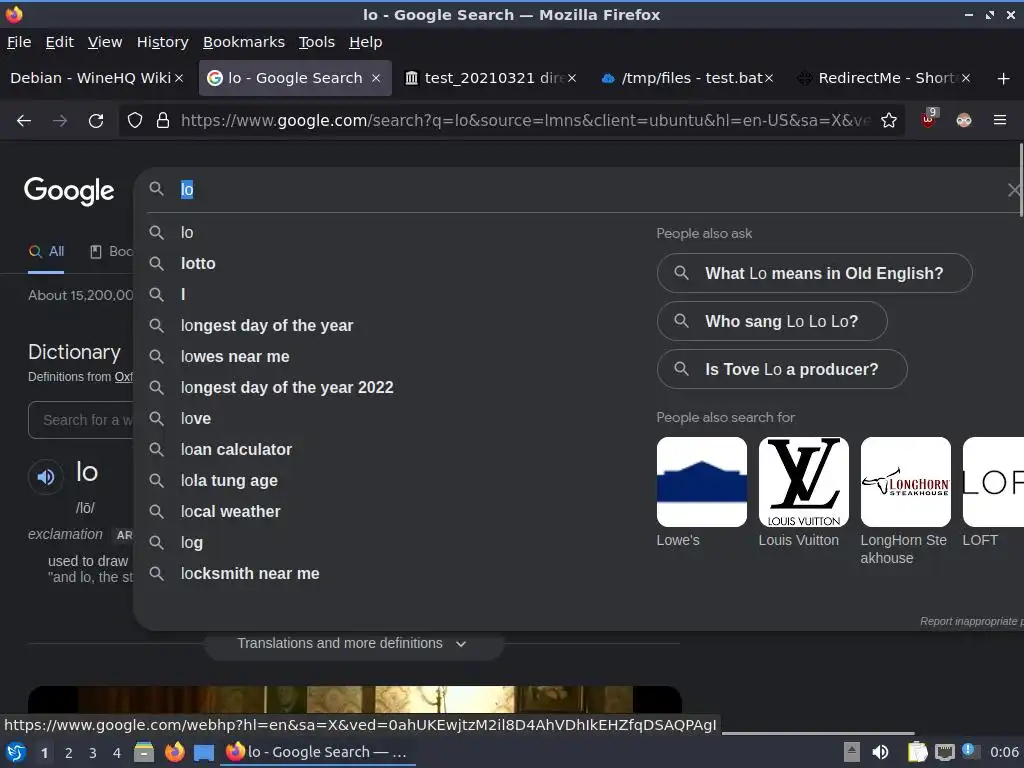Close the lo - Google Search tab
This screenshot has width=1024, height=768.
[376, 78]
